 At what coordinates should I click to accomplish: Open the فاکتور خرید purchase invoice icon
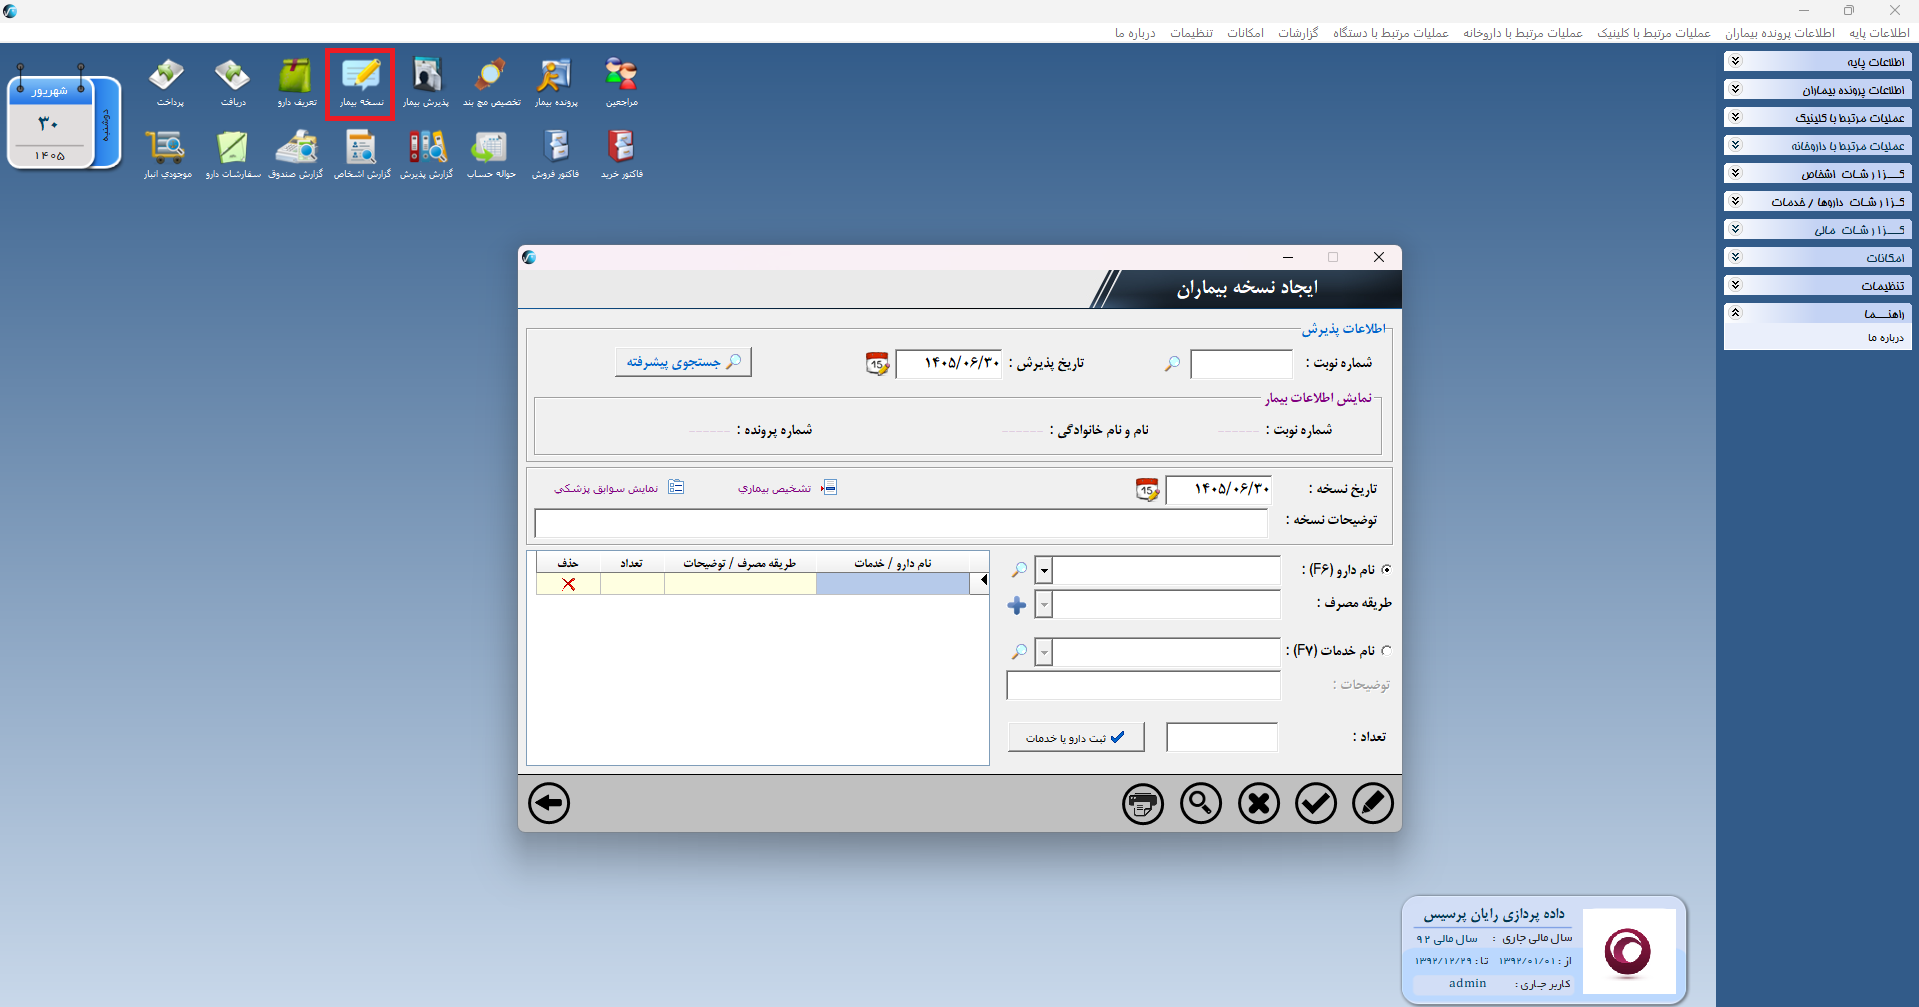click(621, 154)
